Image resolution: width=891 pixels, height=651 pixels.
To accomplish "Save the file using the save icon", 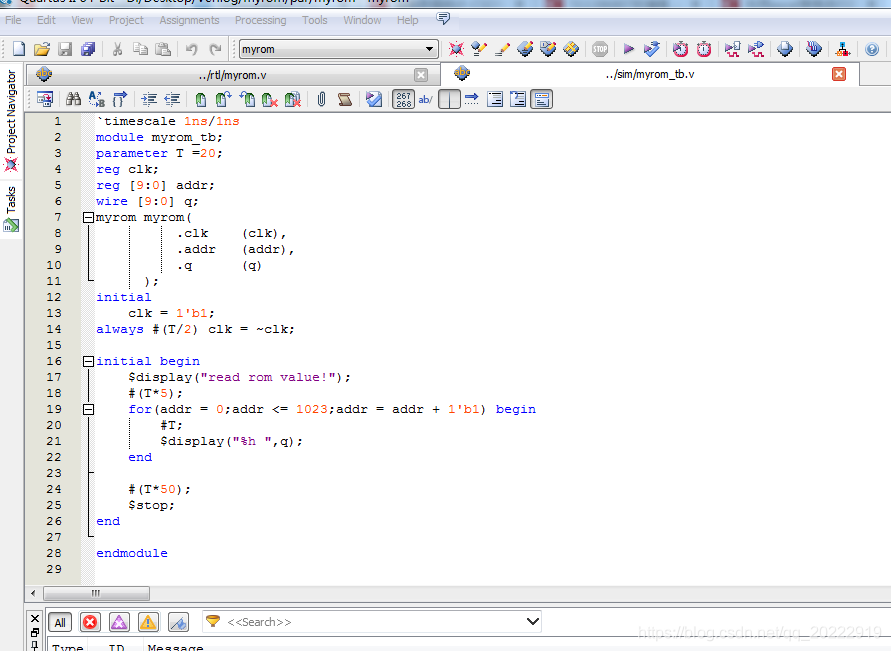I will (64, 48).
